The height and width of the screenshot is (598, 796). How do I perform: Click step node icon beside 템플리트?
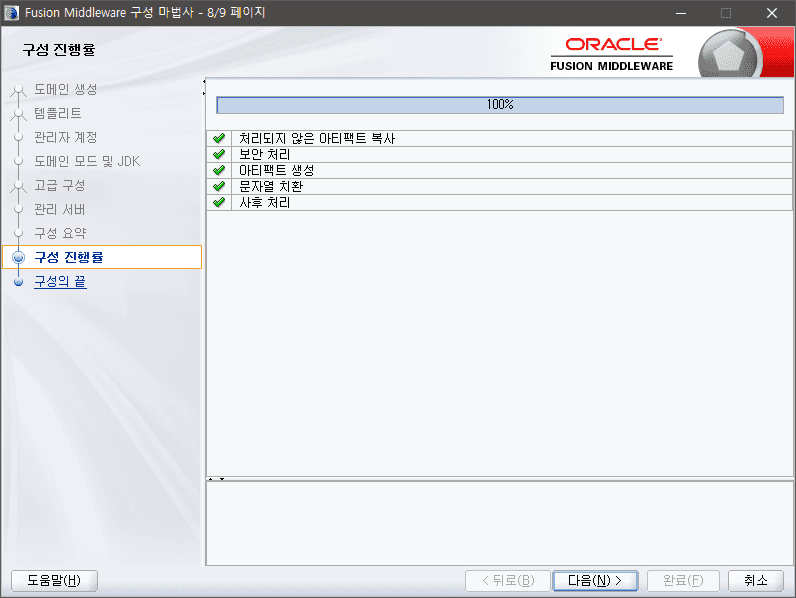click(x=19, y=114)
